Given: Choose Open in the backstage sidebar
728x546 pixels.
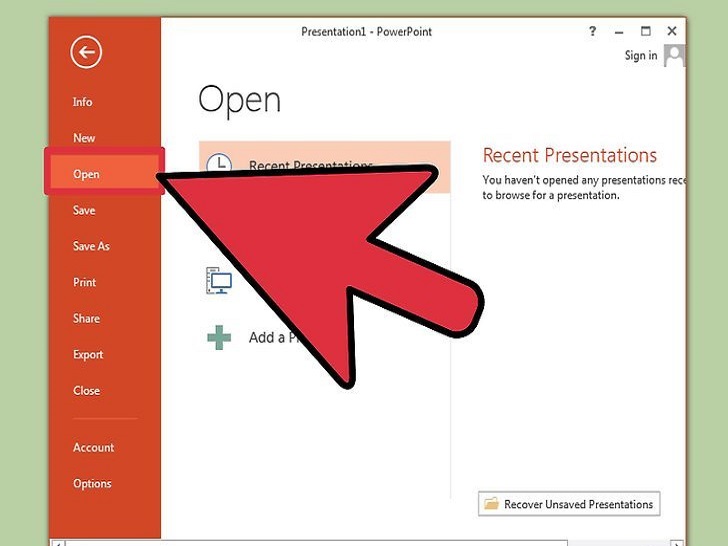Looking at the screenshot, I should click(104, 172).
